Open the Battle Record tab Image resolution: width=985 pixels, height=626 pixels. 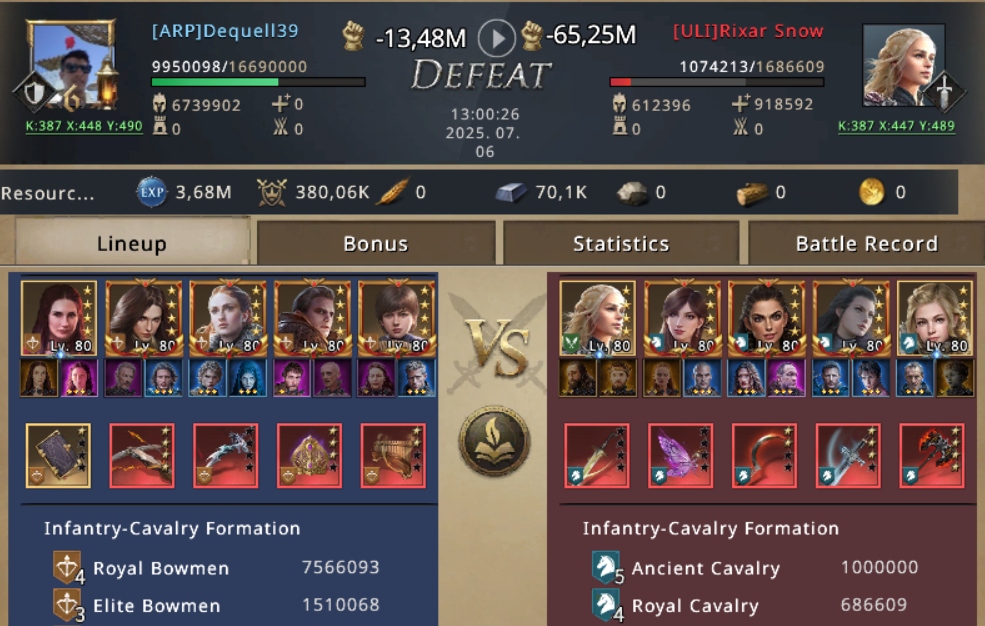[x=866, y=243]
